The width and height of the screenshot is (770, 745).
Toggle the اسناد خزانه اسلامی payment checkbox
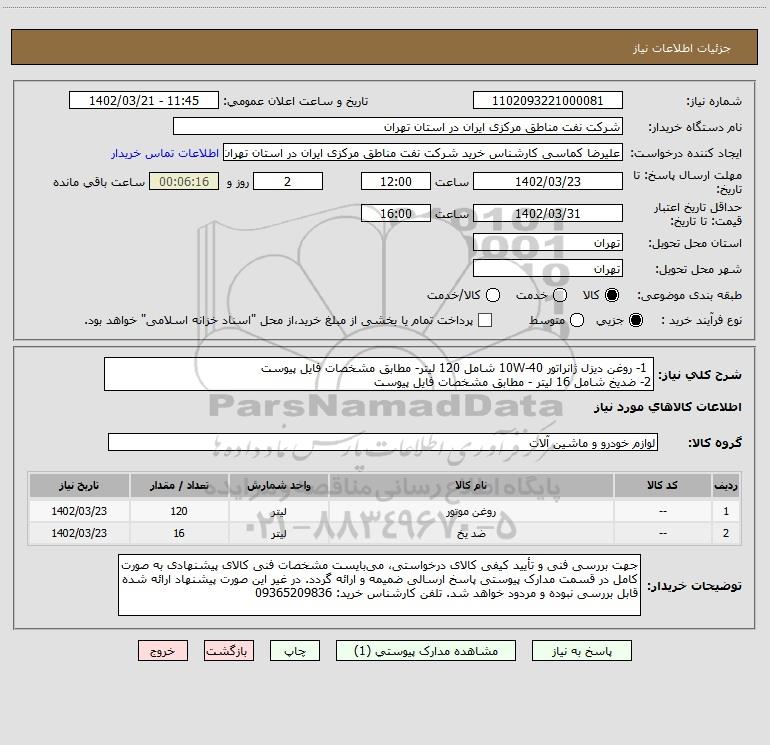point(485,321)
